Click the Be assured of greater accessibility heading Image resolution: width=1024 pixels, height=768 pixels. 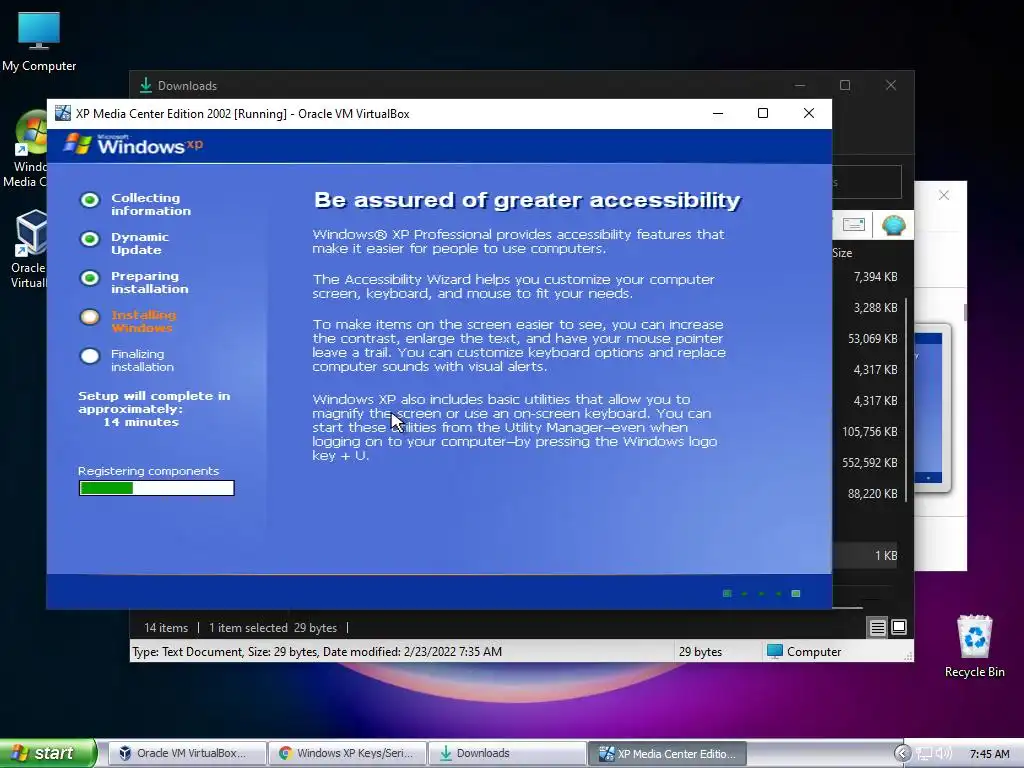click(x=528, y=200)
